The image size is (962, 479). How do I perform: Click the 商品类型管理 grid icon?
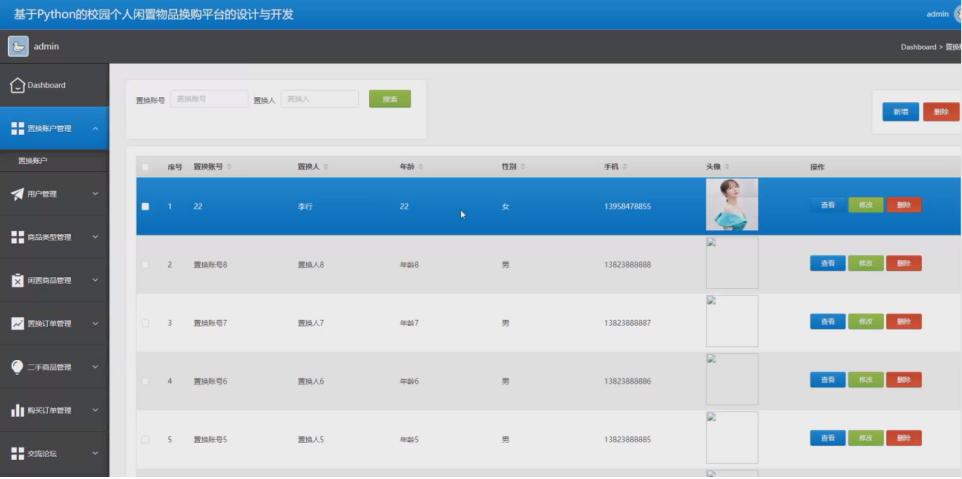click(x=17, y=237)
